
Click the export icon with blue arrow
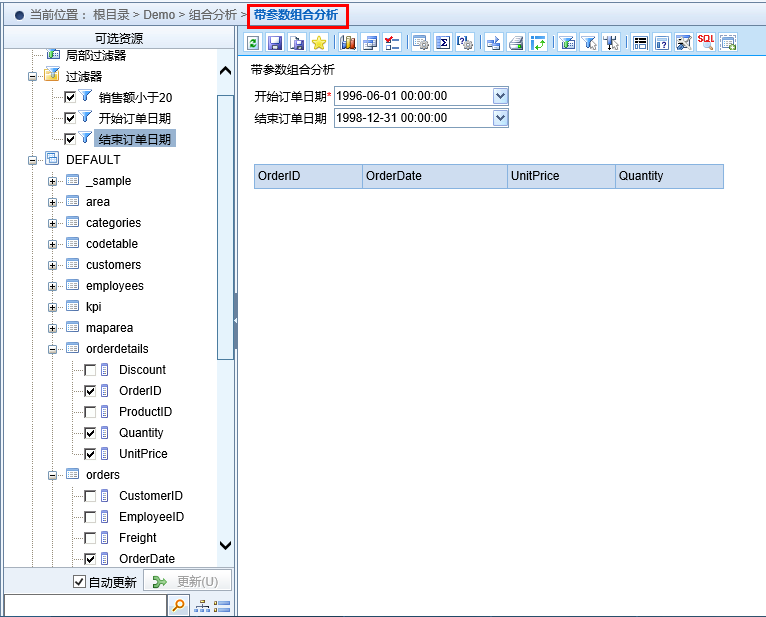point(494,43)
